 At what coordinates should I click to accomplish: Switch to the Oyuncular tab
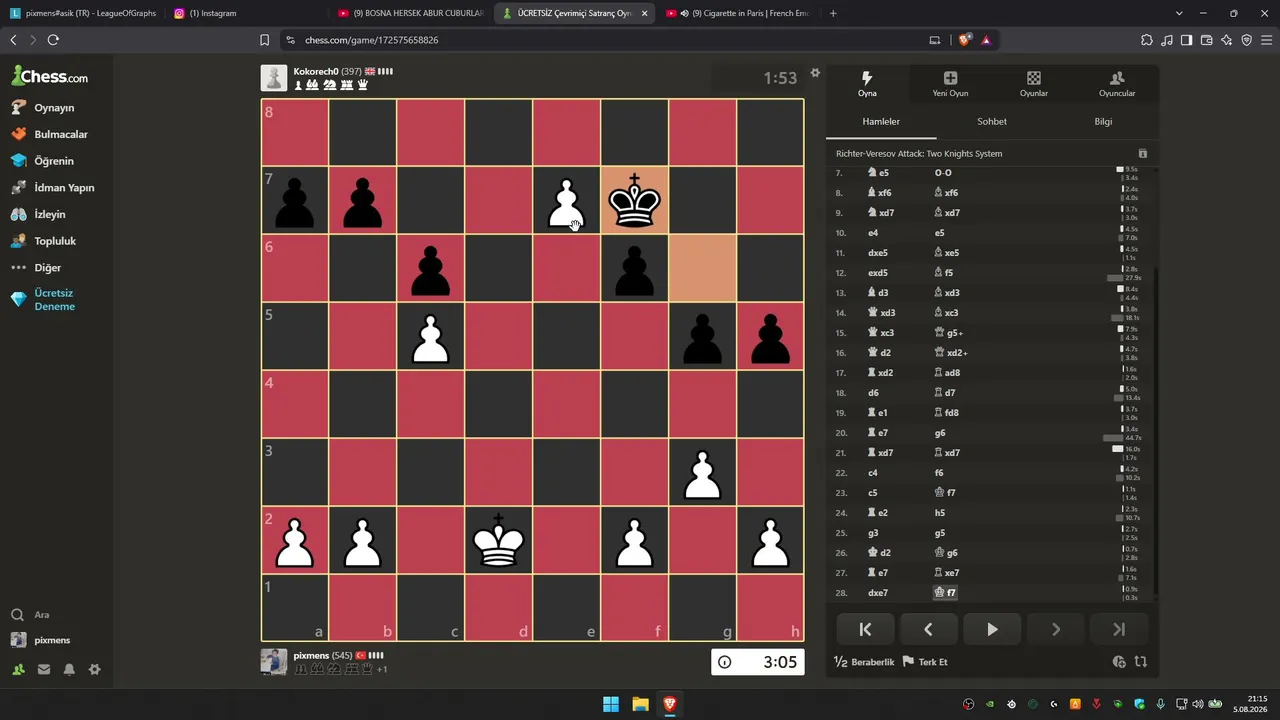(1117, 84)
